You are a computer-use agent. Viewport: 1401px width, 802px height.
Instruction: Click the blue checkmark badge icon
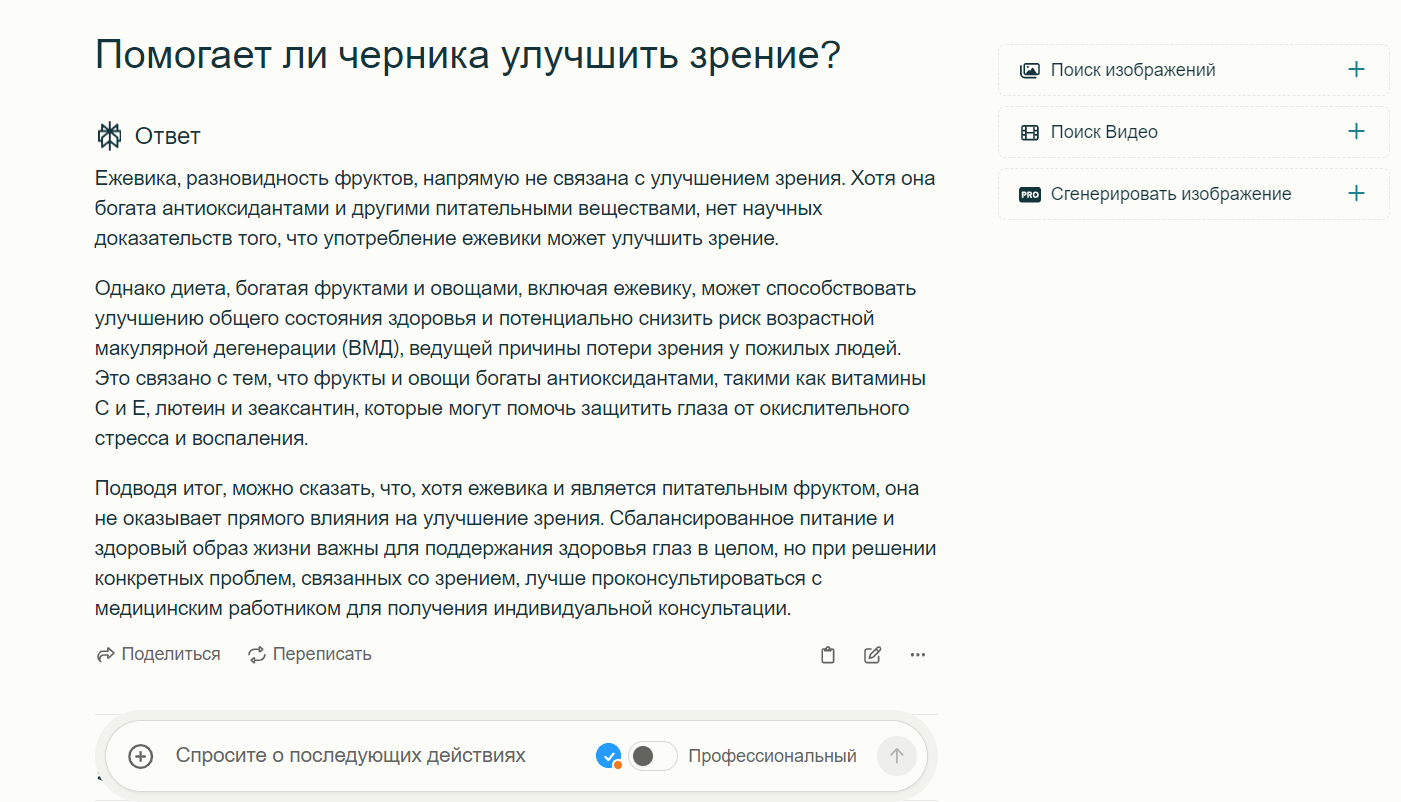point(608,756)
